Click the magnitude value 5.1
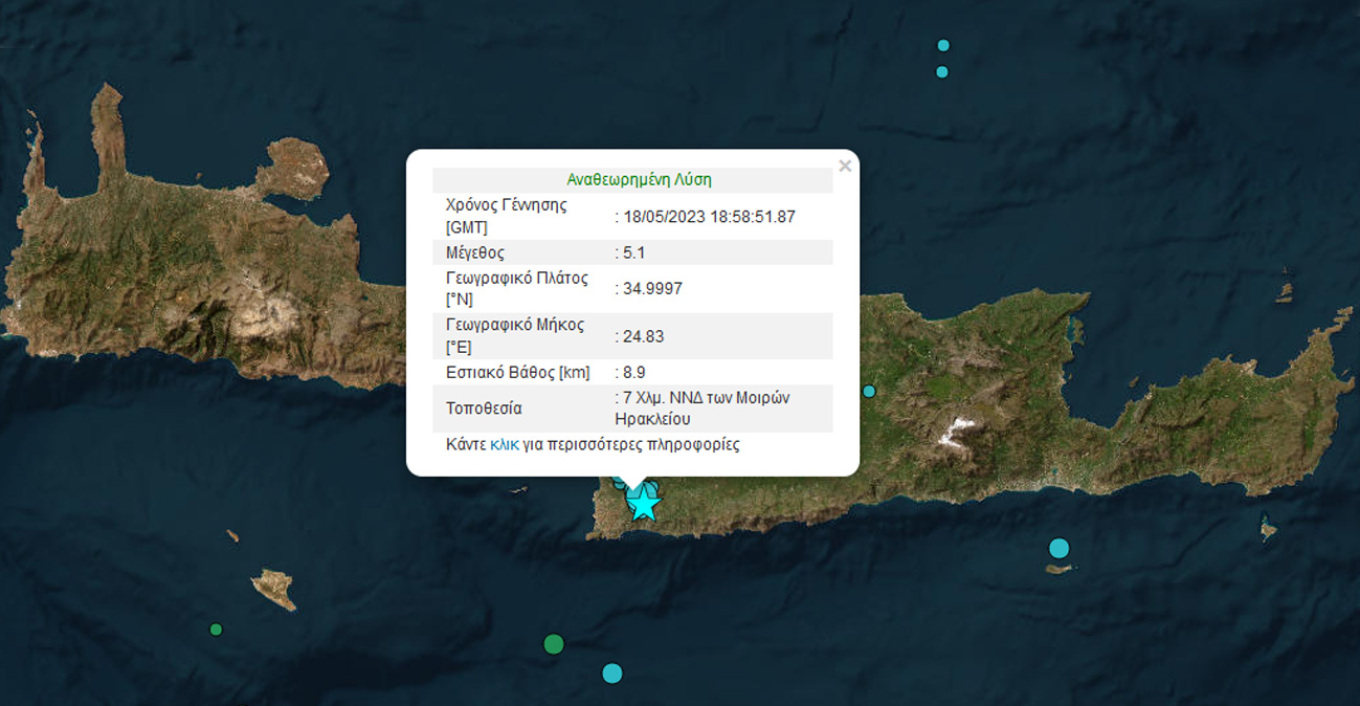The width and height of the screenshot is (1360, 706). click(635, 253)
